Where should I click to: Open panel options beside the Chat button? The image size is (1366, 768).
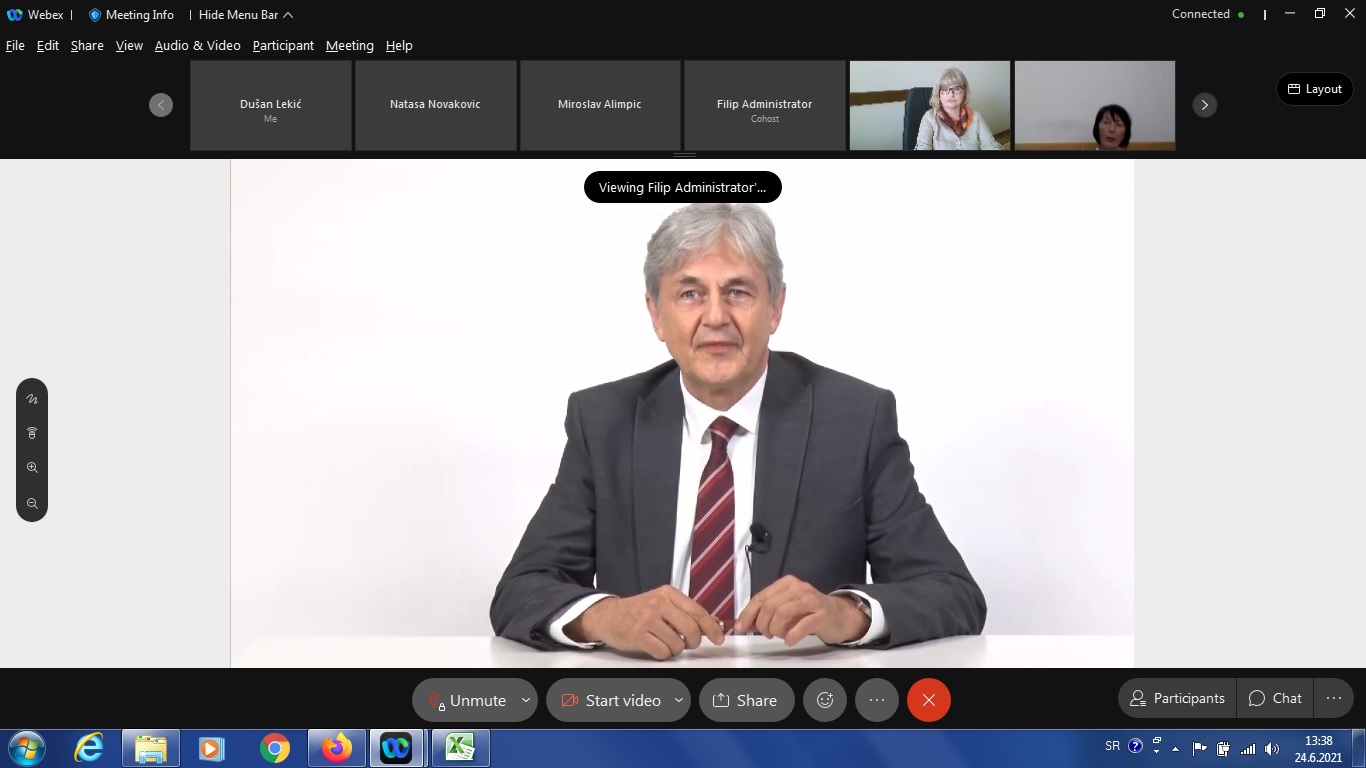[1334, 698]
